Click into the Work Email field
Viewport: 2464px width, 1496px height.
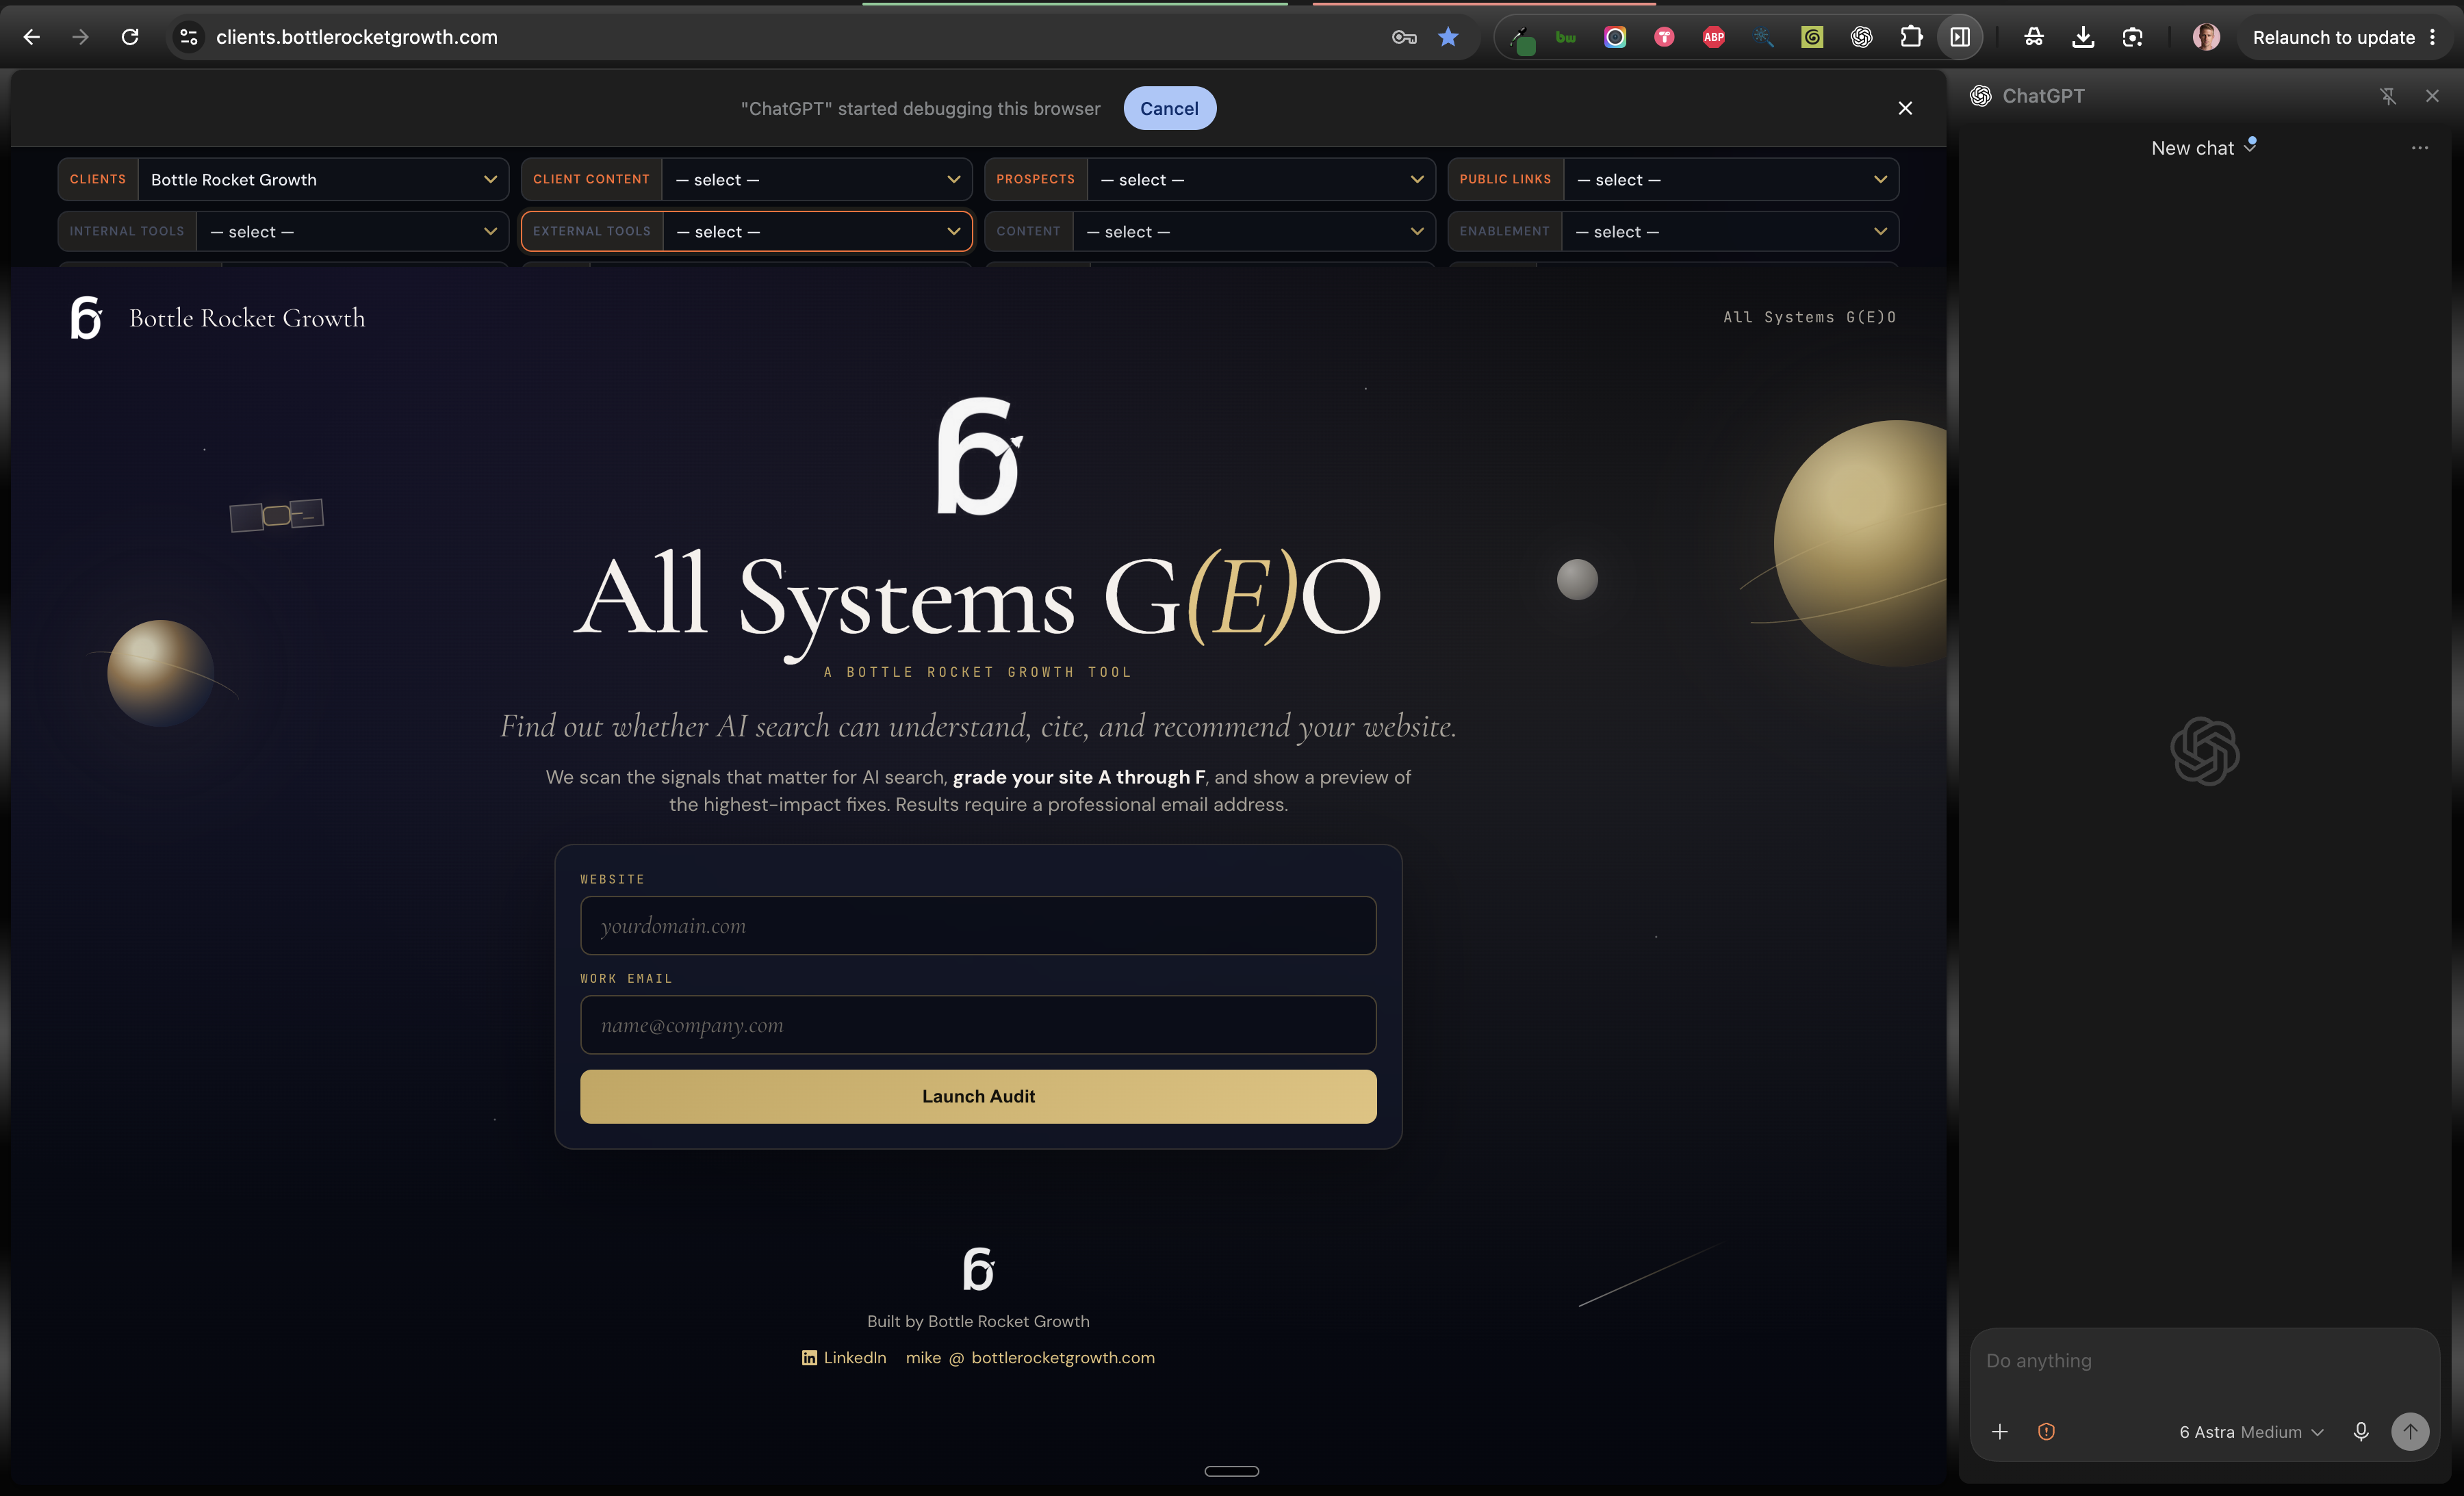pyautogui.click(x=978, y=1024)
